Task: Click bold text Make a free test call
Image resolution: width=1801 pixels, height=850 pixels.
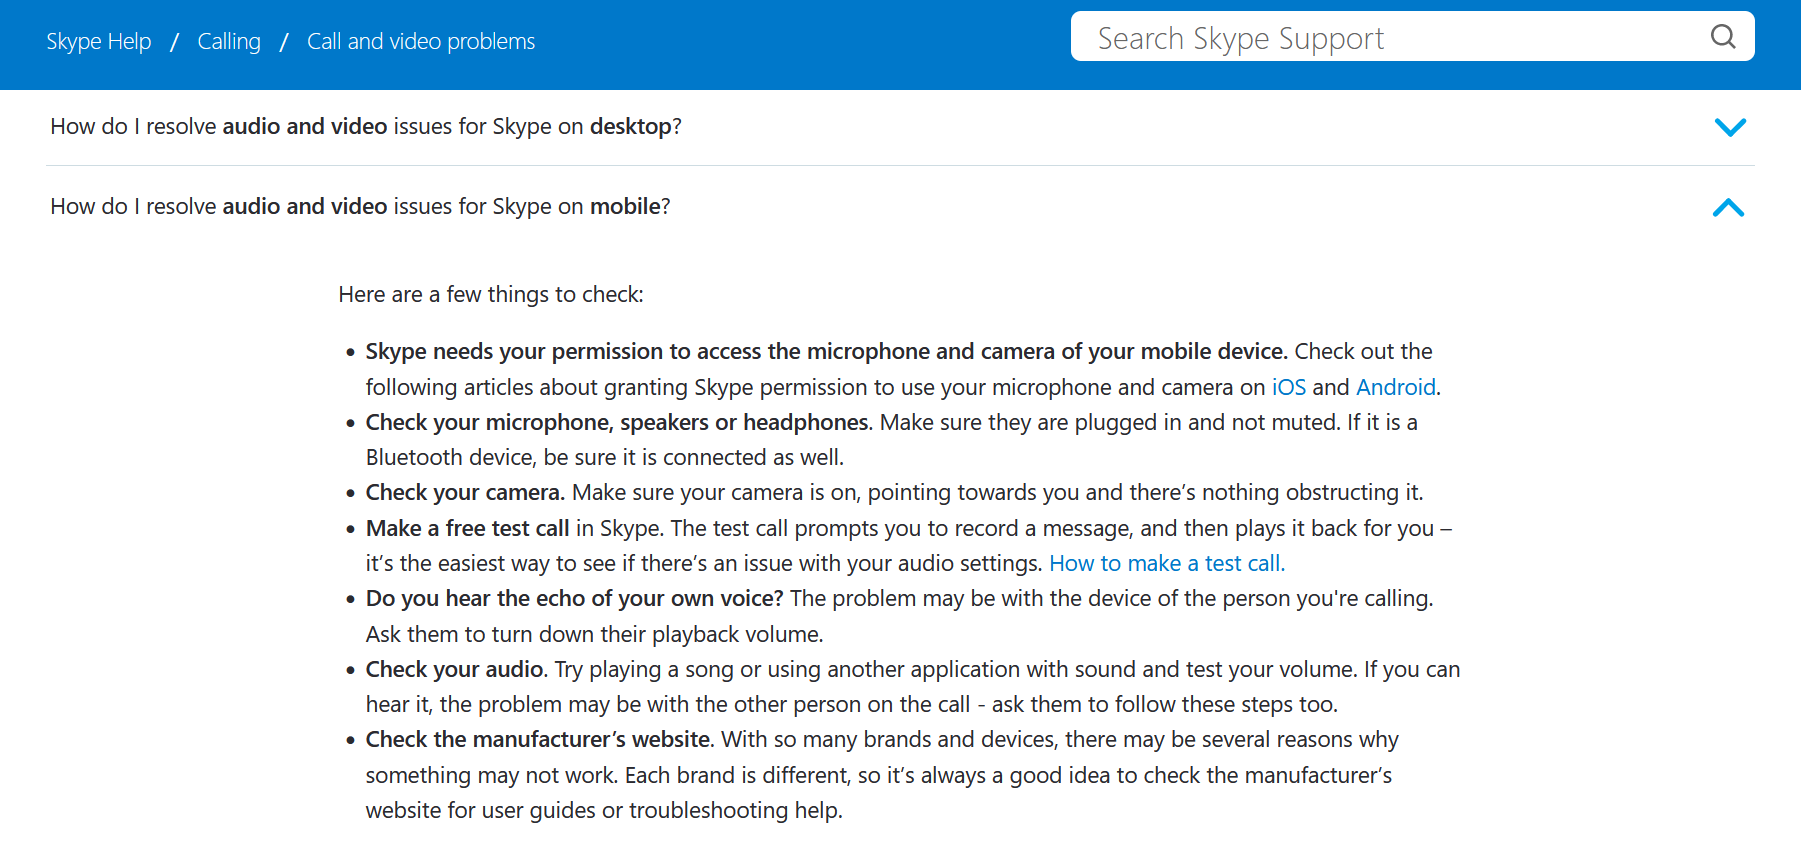Action: pos(467,528)
